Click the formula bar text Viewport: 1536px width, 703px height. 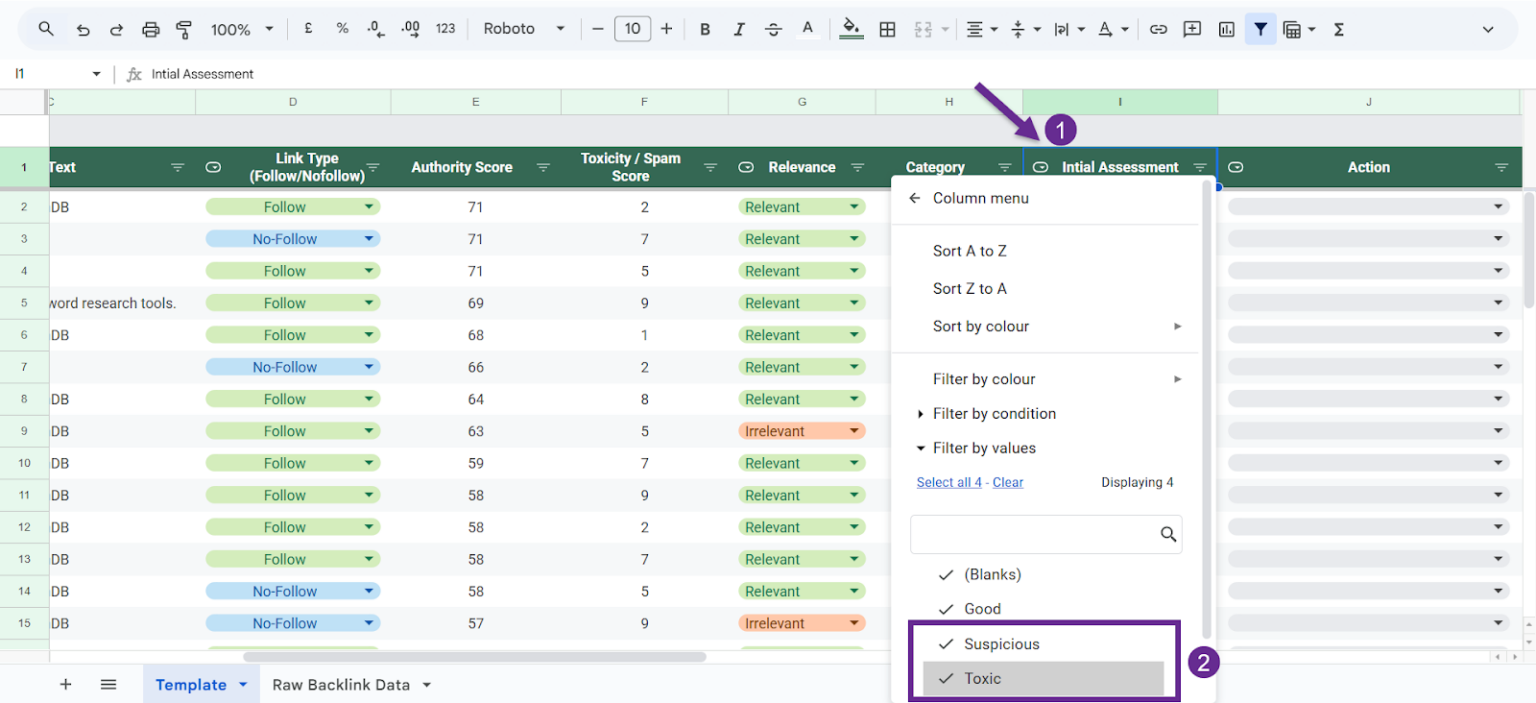click(202, 74)
